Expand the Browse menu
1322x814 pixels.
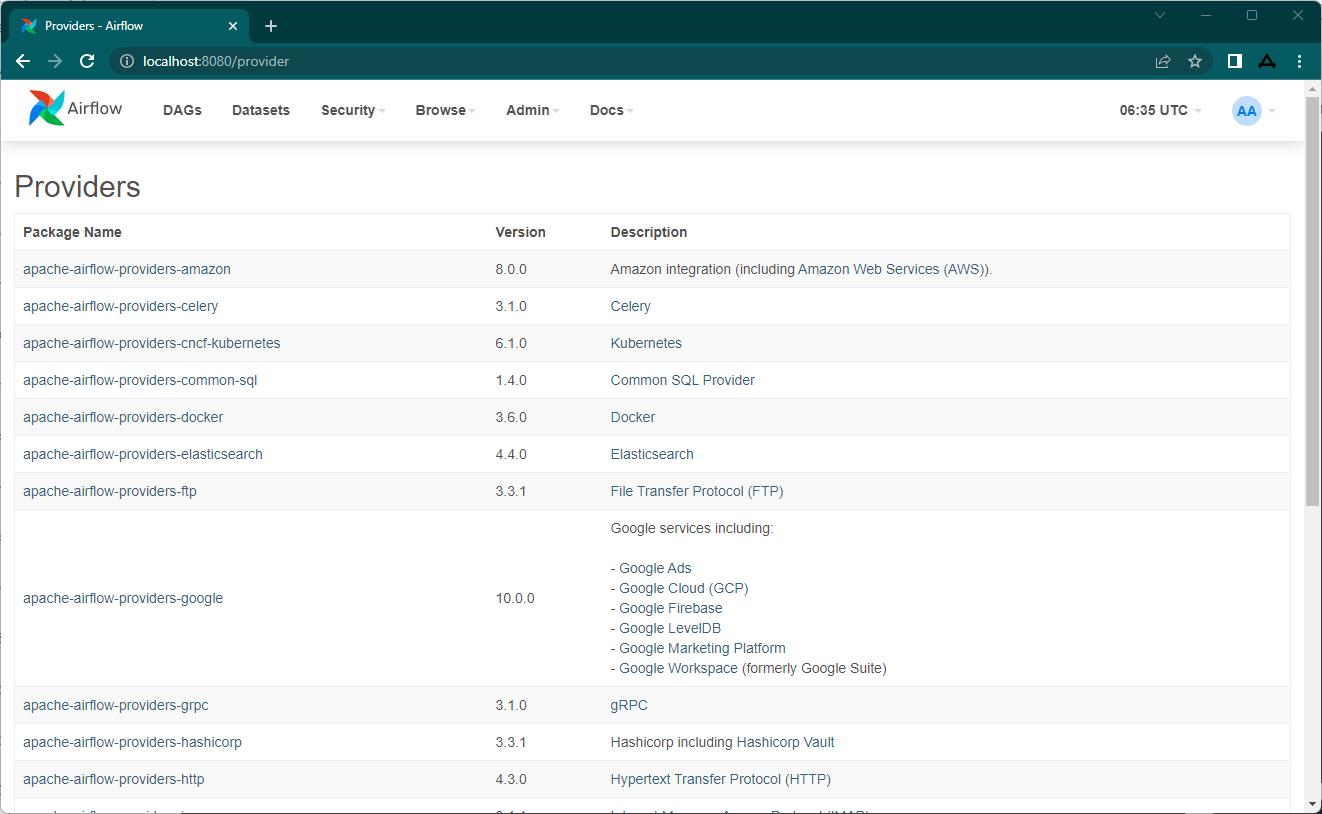coord(445,110)
